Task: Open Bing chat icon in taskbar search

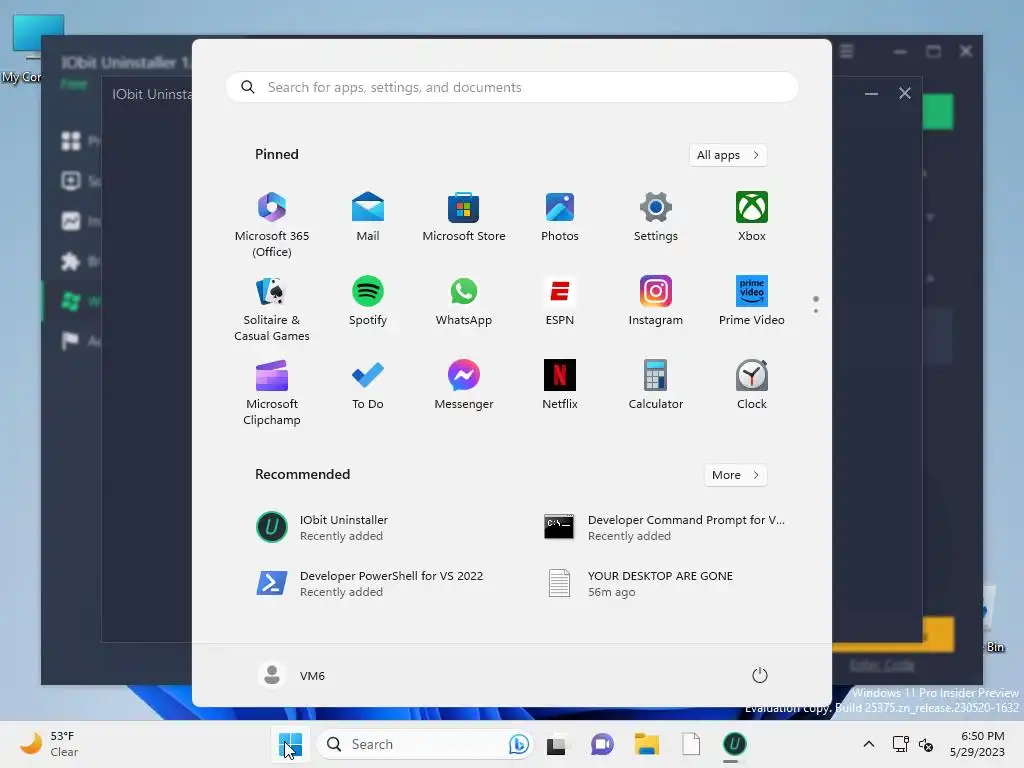Action: pyautogui.click(x=519, y=744)
